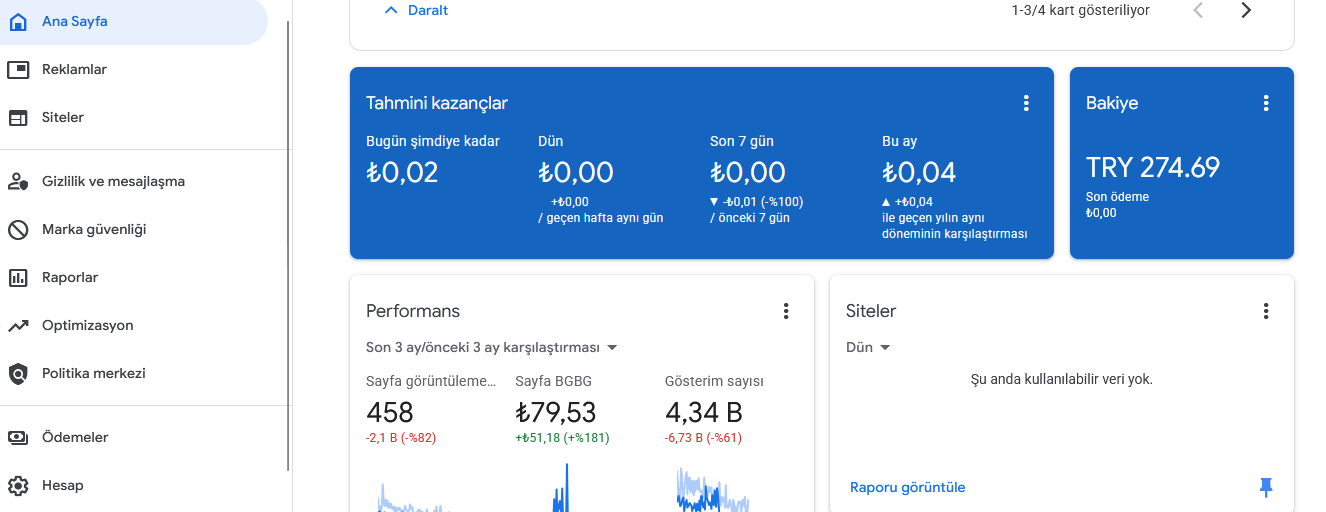Click the Ödemeler payments icon
This screenshot has height=512, width=1326.
pos(18,437)
